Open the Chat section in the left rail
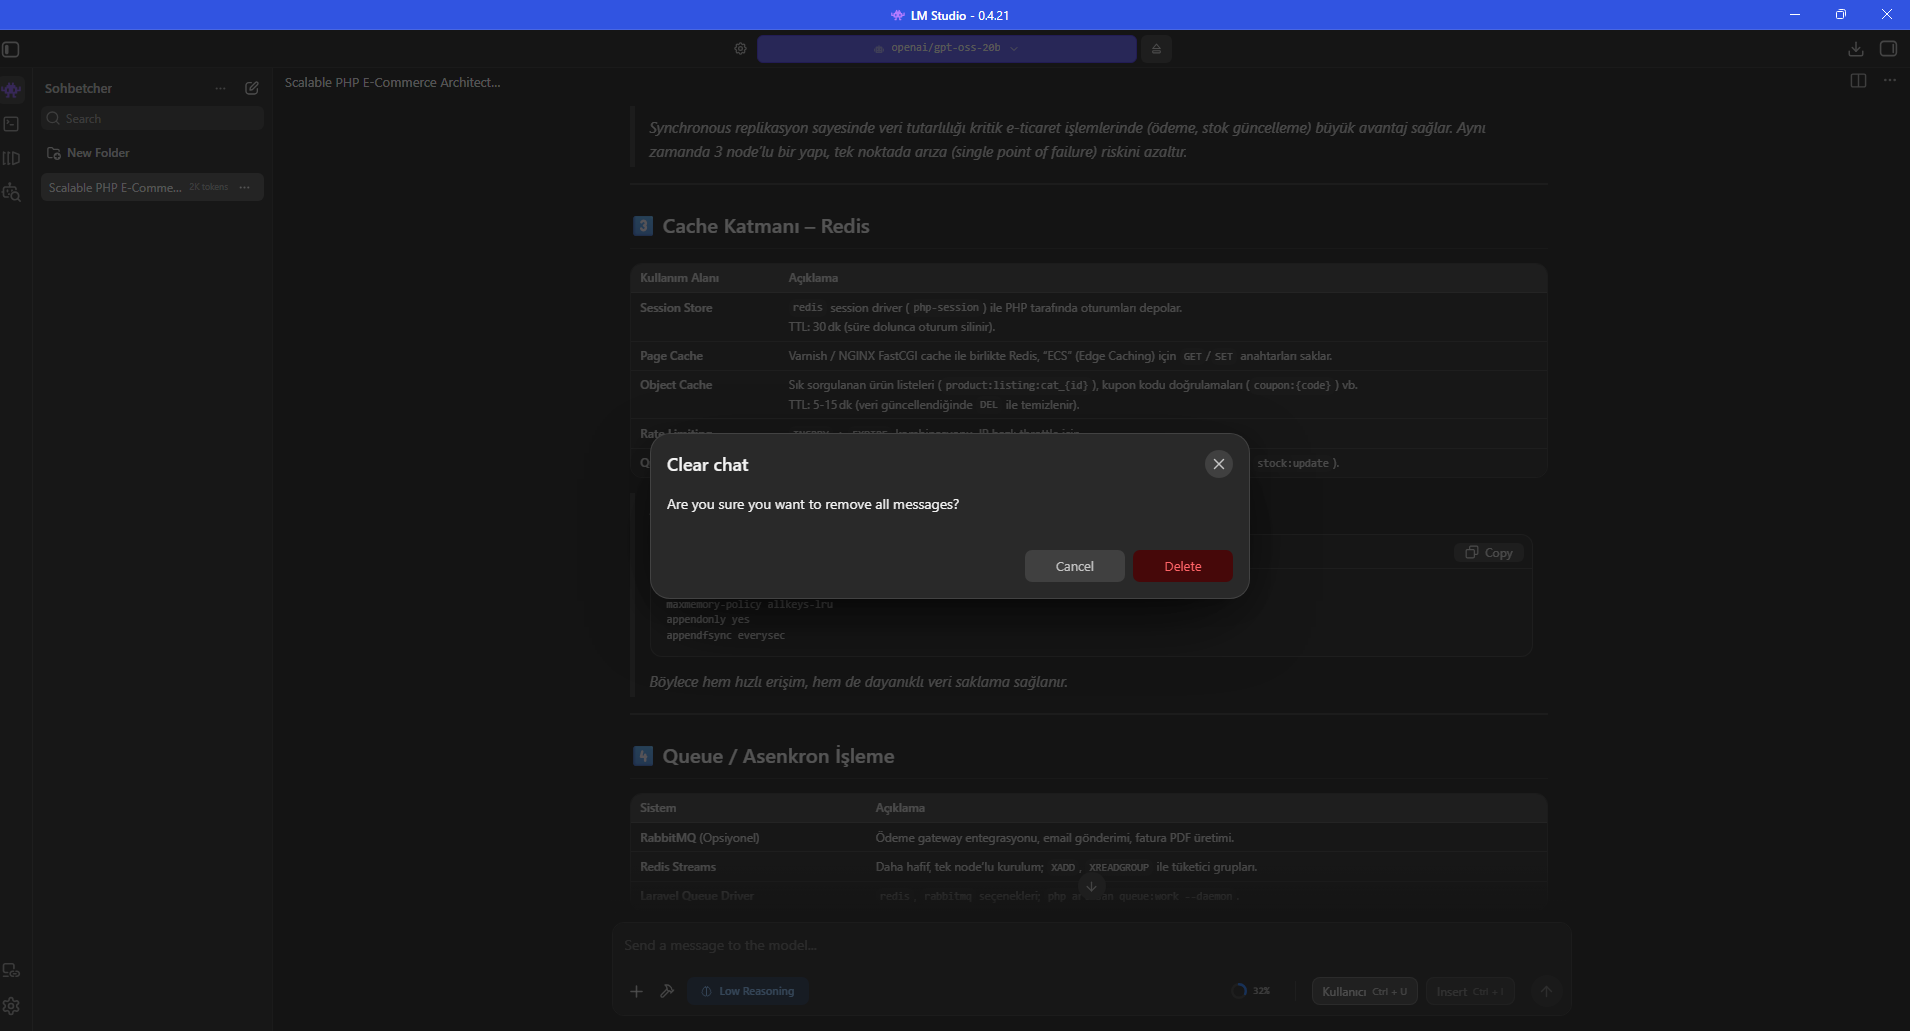Screen dimensions: 1910x1031 click(11, 90)
